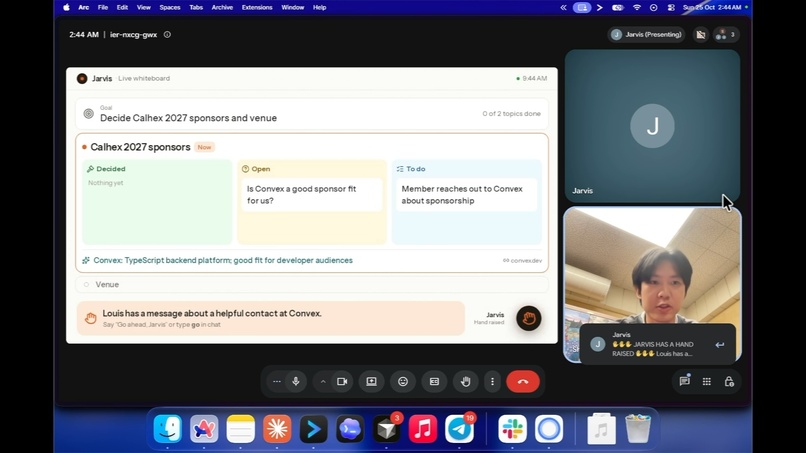Open meeting details info icon
Image resolution: width=806 pixels, height=453 pixels.
[x=167, y=34]
